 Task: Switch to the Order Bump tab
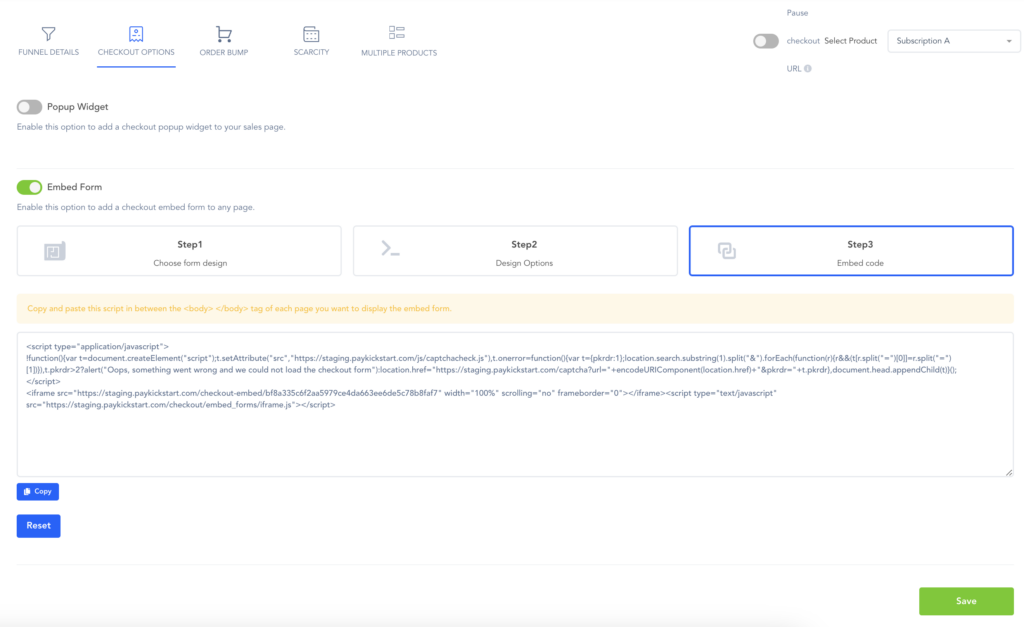click(x=224, y=52)
